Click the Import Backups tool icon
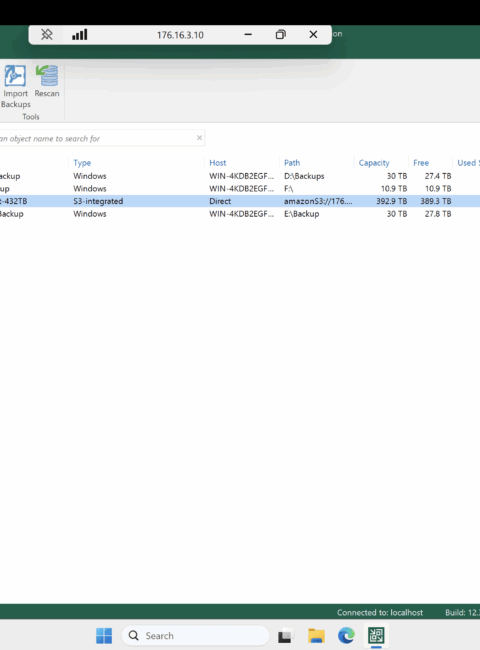Screen dimensions: 480x650 coord(15,75)
